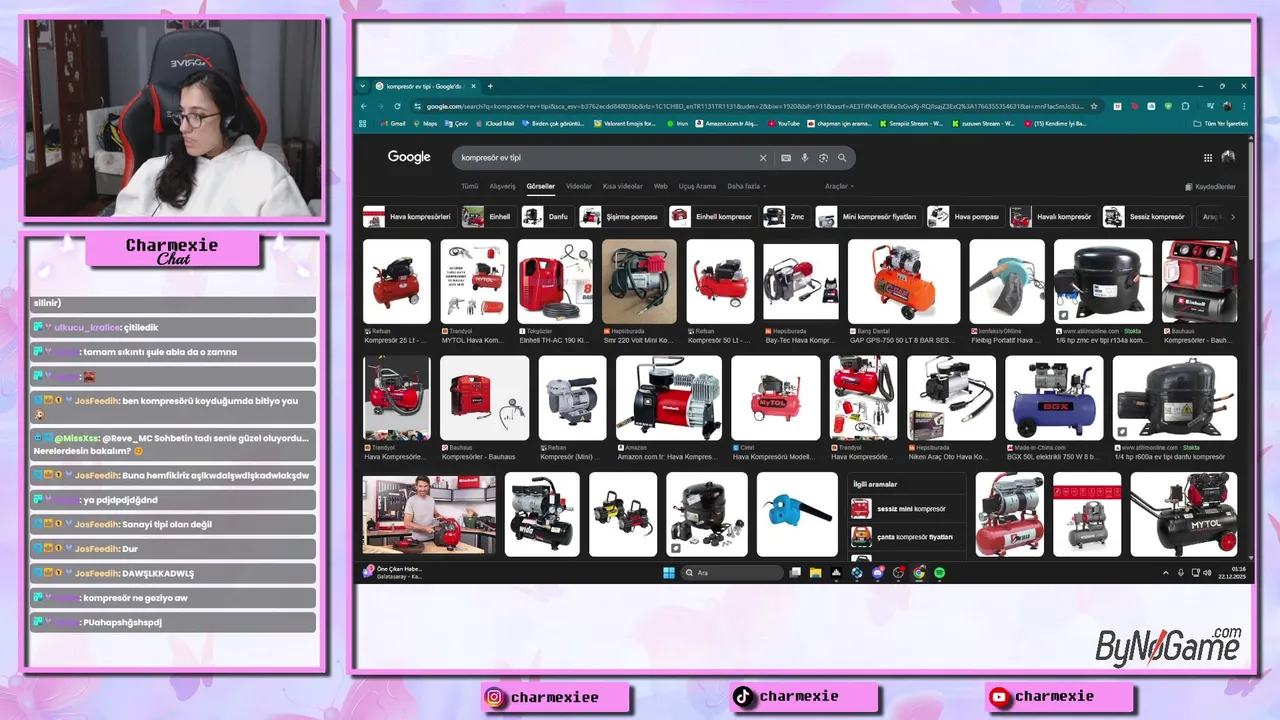The image size is (1280, 720).
Task: Filter by Zmc chip
Action: tap(785, 217)
